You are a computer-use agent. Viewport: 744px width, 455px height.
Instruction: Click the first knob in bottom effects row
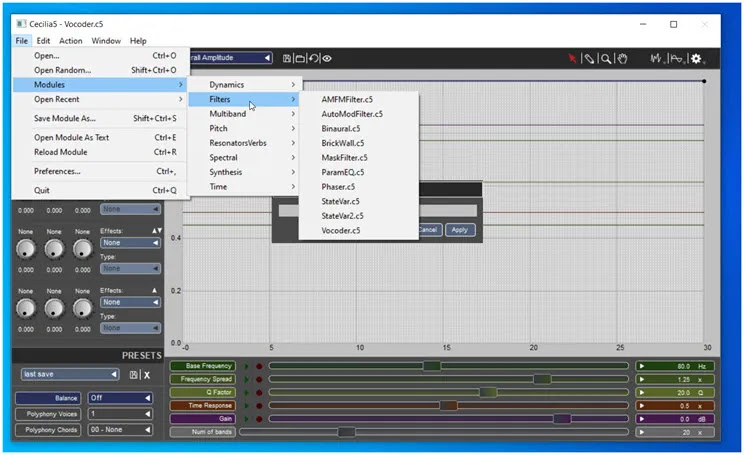coord(26,308)
